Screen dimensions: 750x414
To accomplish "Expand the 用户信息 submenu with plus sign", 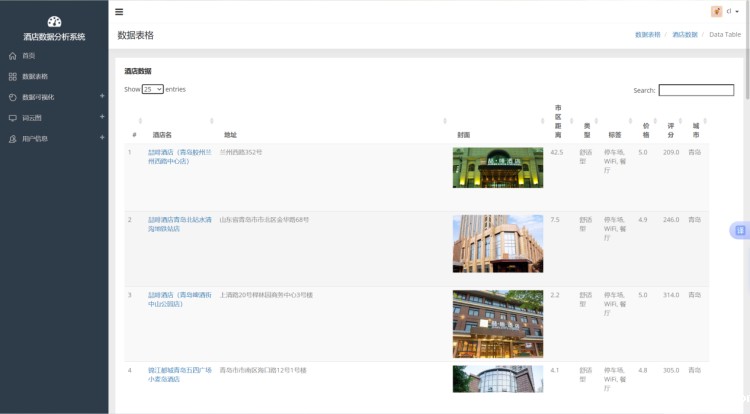I will click(102, 138).
